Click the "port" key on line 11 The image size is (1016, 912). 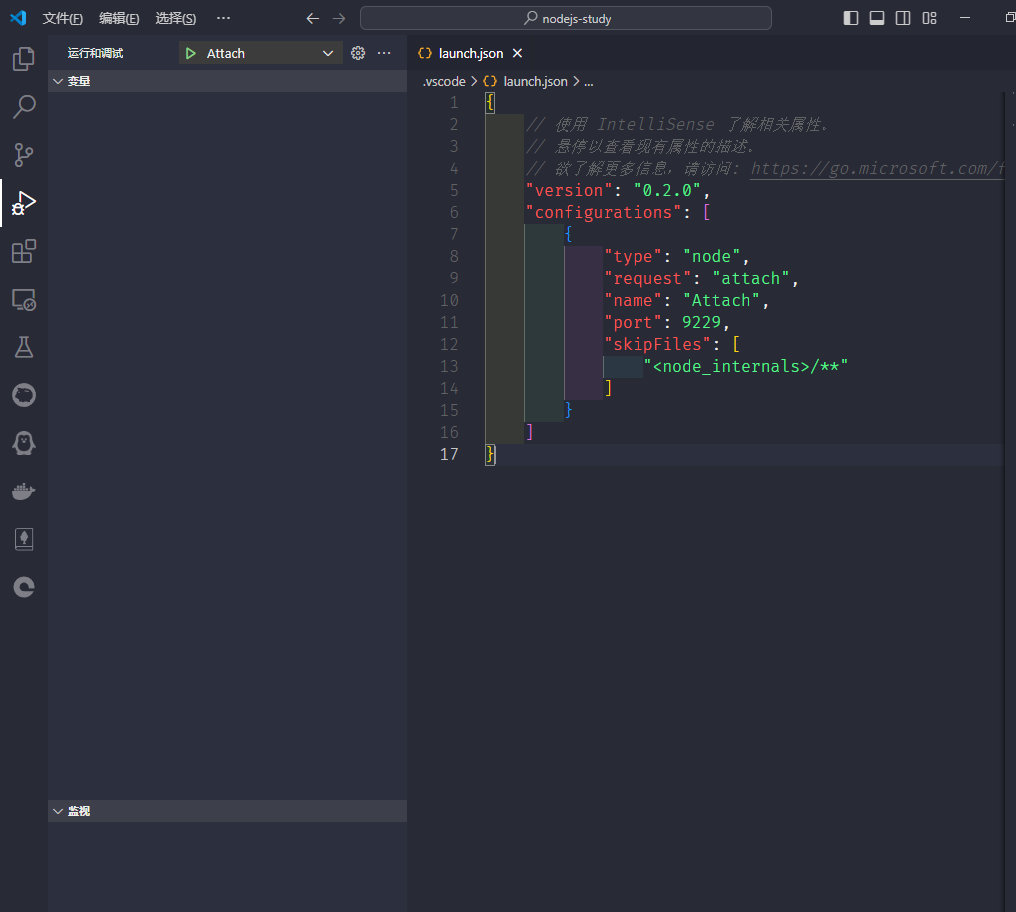pos(633,322)
